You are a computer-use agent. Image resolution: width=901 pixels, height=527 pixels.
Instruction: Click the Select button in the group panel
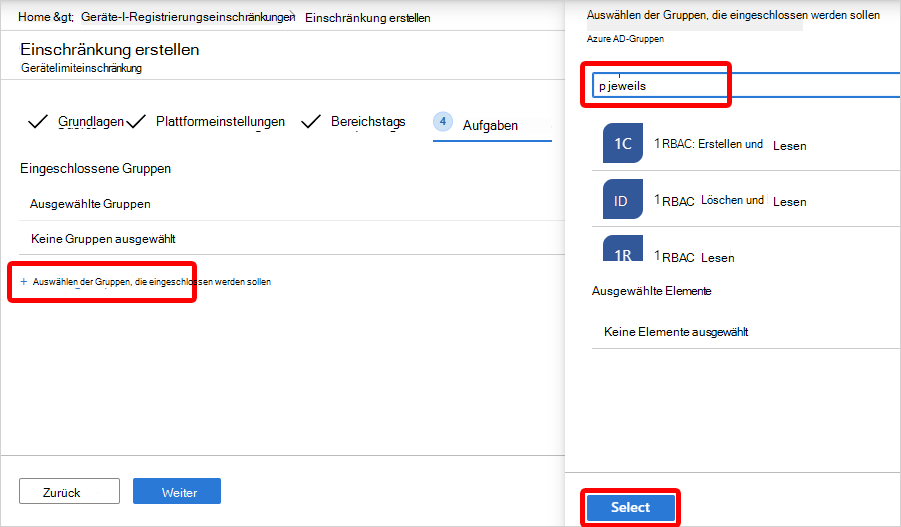[x=630, y=507]
